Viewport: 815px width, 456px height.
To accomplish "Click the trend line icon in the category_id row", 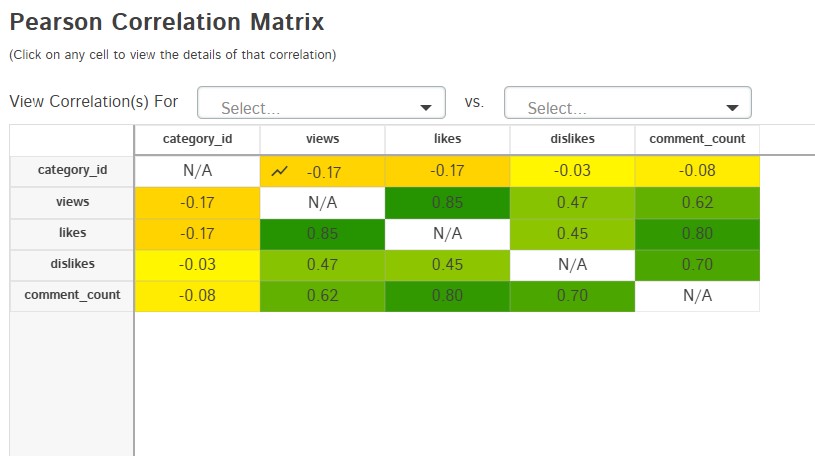I will [x=280, y=171].
